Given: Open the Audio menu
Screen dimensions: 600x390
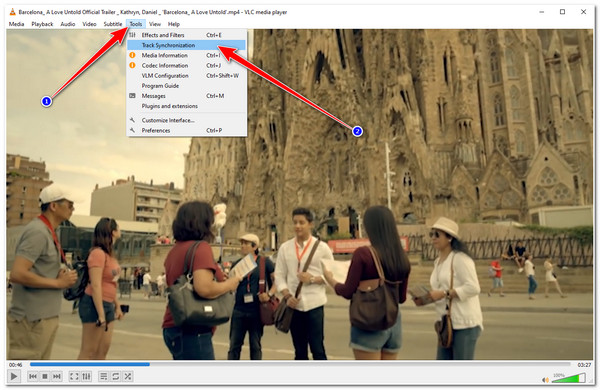Looking at the screenshot, I should (x=68, y=24).
